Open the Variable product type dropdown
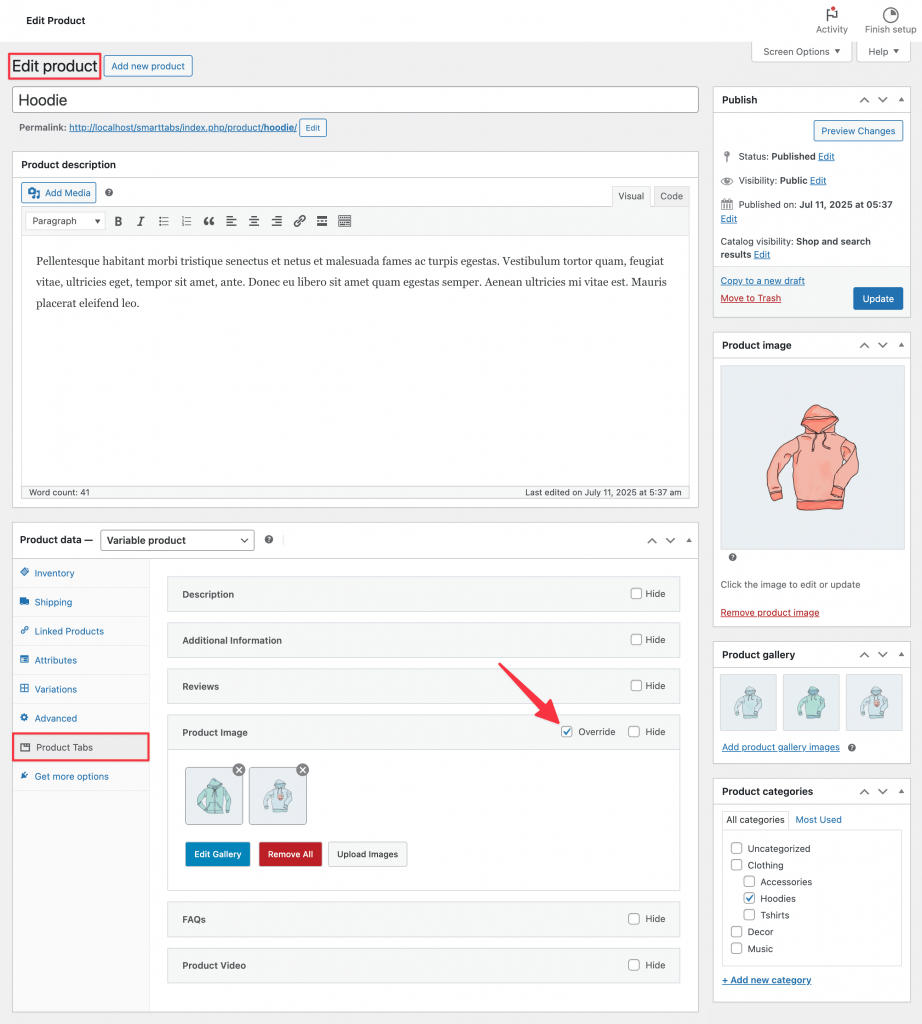This screenshot has height=1024, width=922. coord(177,540)
